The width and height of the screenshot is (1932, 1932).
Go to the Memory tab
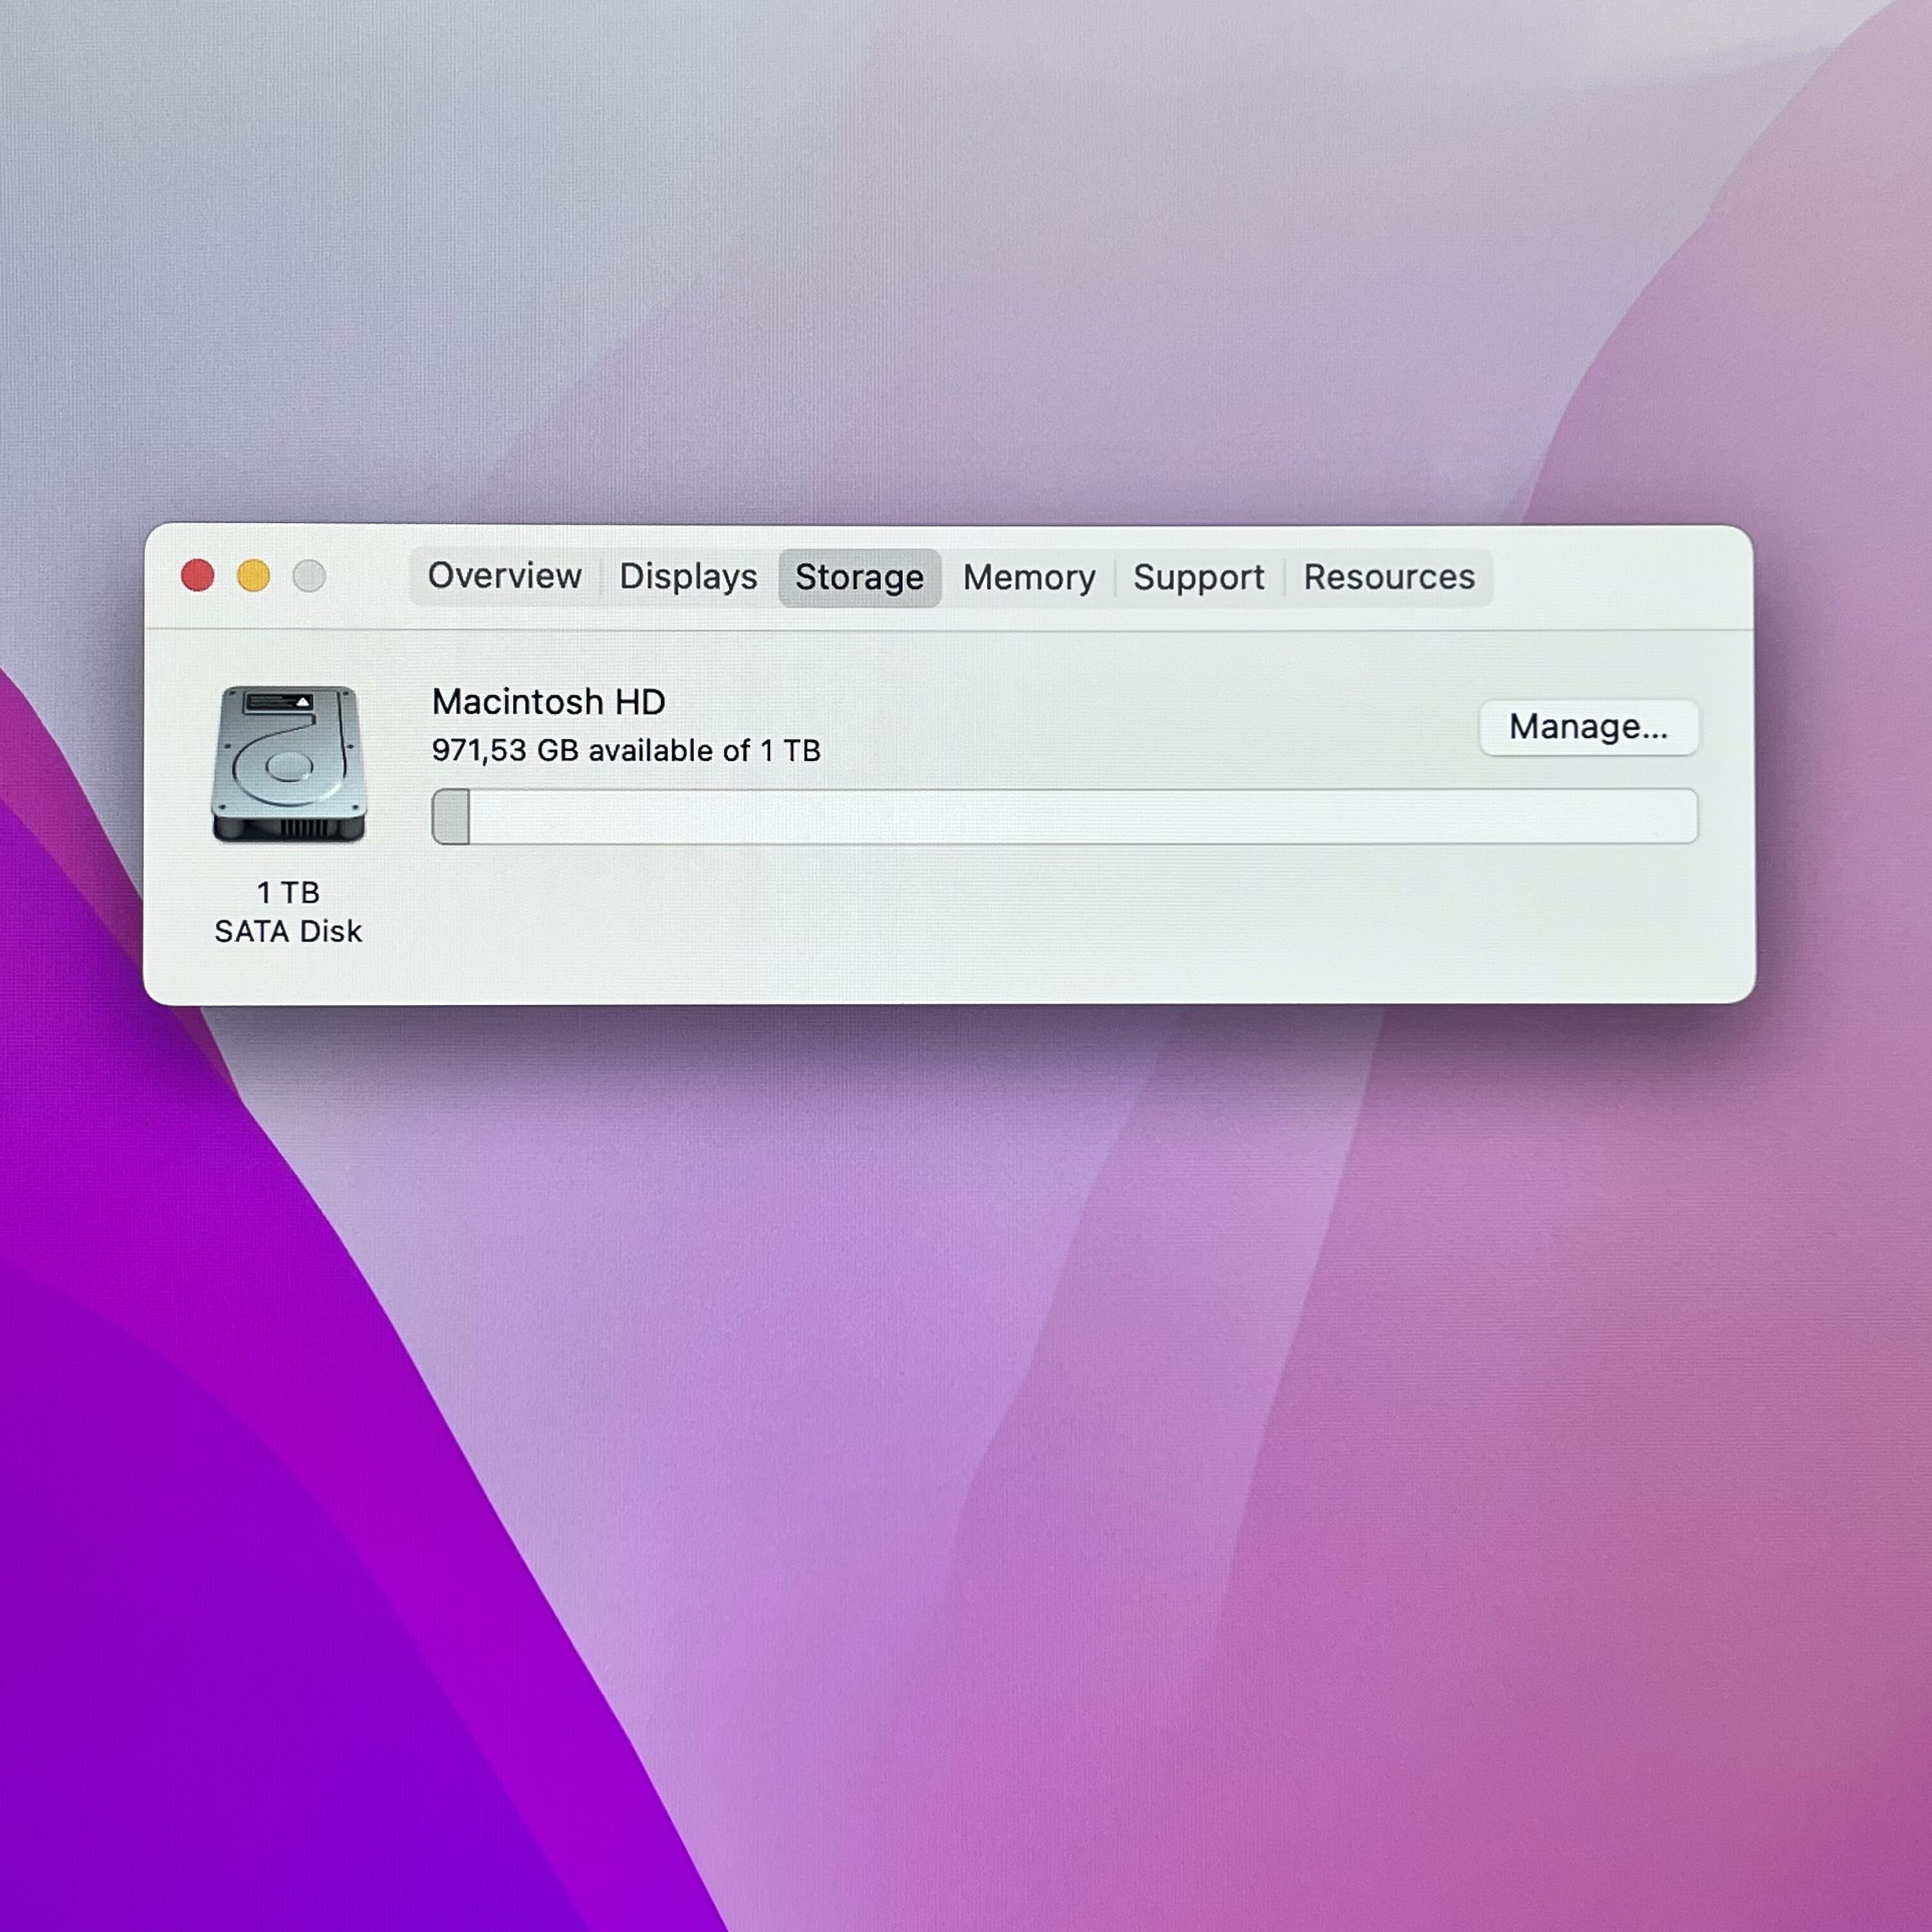[x=1029, y=578]
